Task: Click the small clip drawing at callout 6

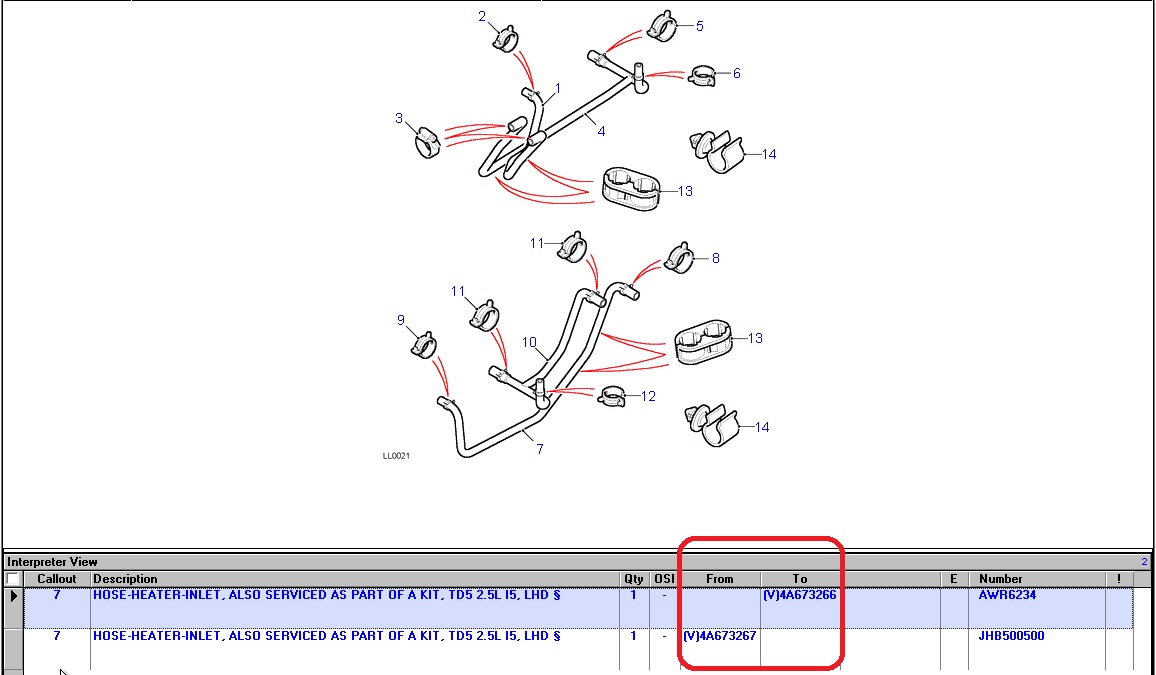Action: tap(703, 75)
